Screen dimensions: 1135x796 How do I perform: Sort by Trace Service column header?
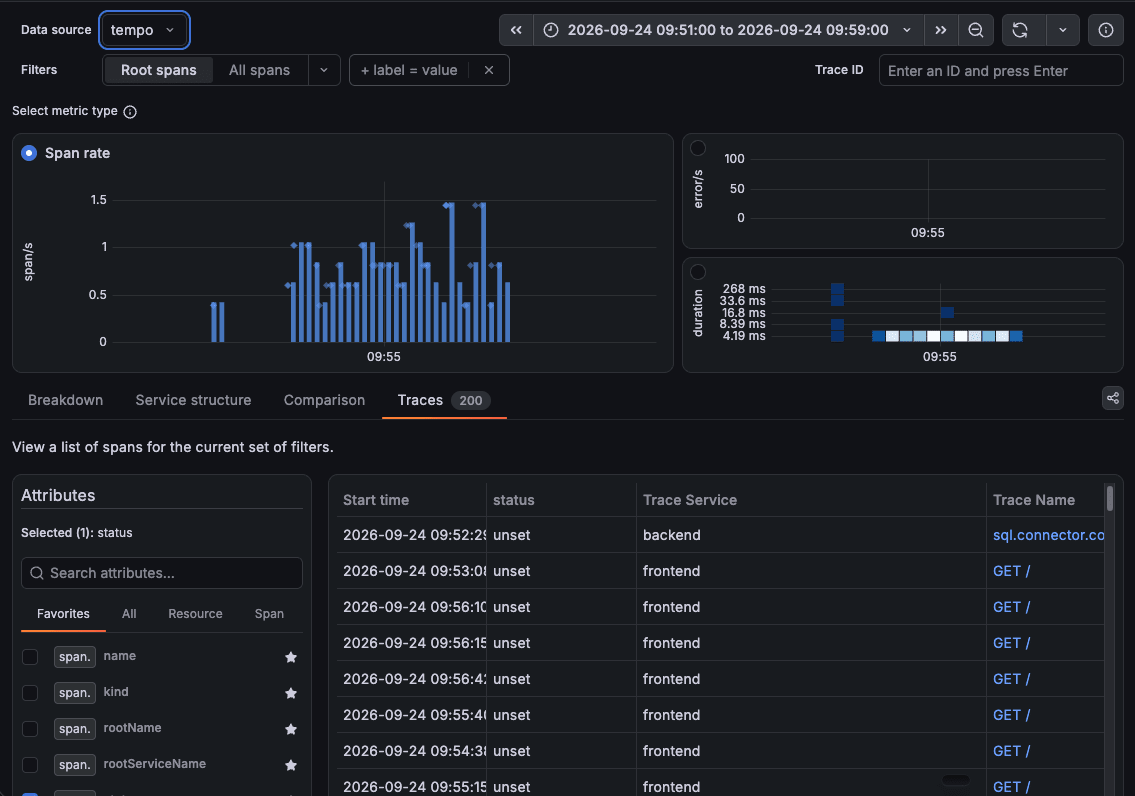[x=690, y=500]
